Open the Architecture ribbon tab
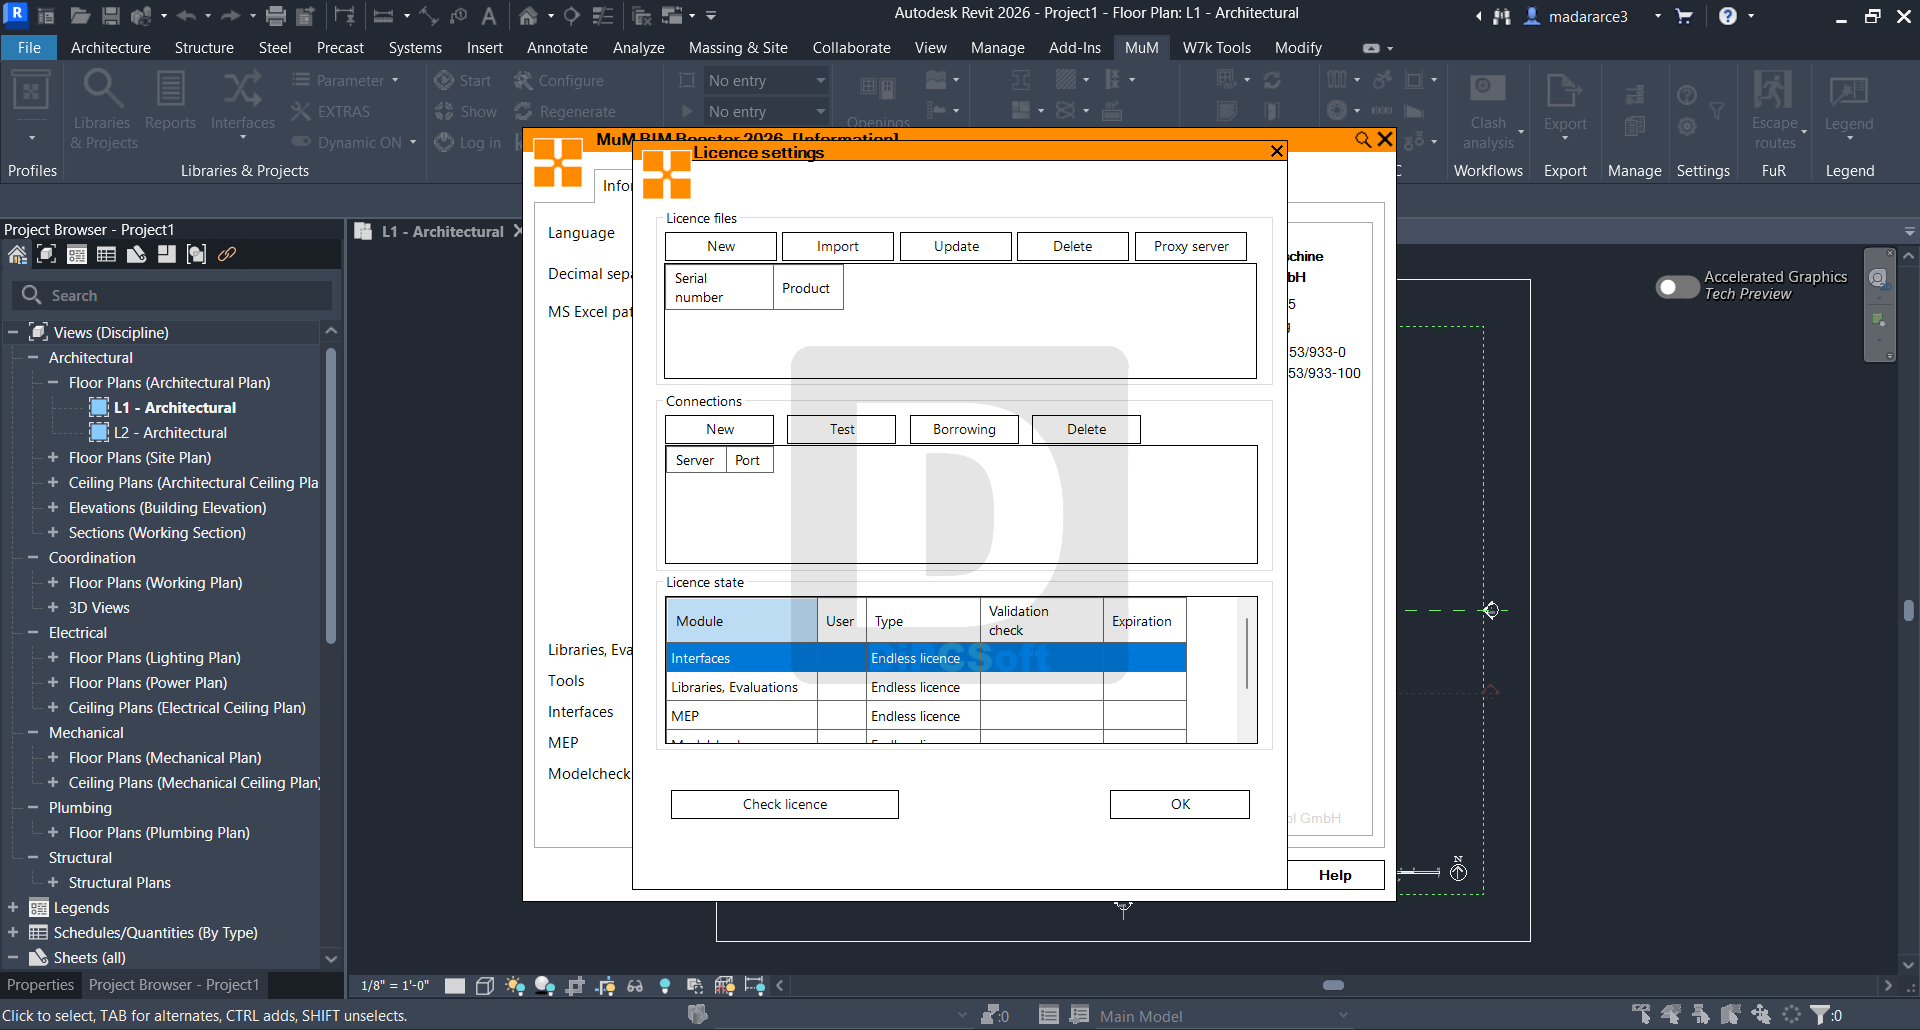The width and height of the screenshot is (1920, 1030). [x=111, y=47]
